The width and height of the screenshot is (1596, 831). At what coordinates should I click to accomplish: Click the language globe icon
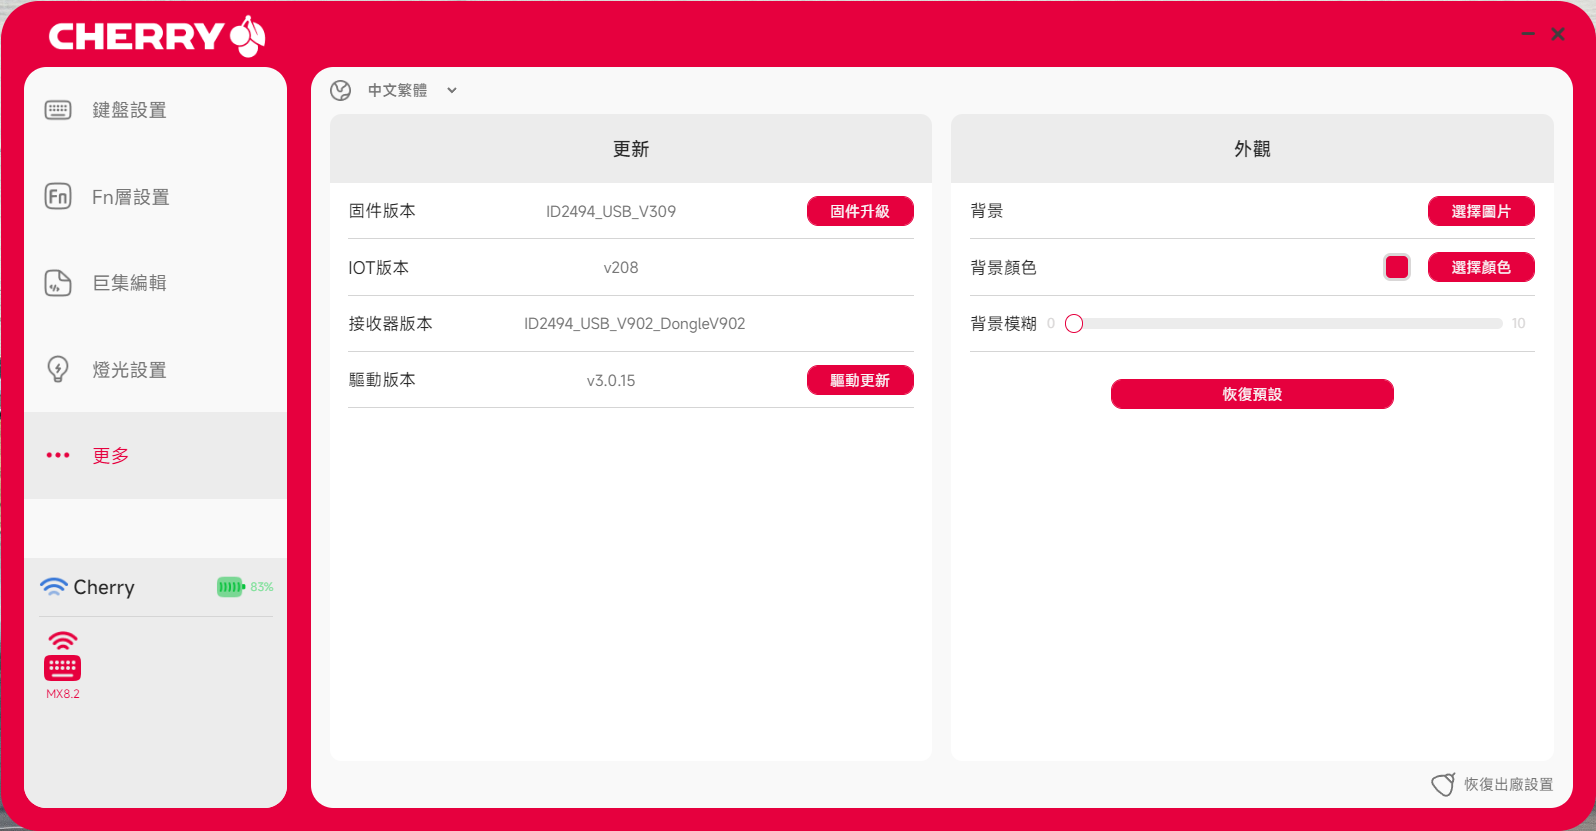click(341, 91)
